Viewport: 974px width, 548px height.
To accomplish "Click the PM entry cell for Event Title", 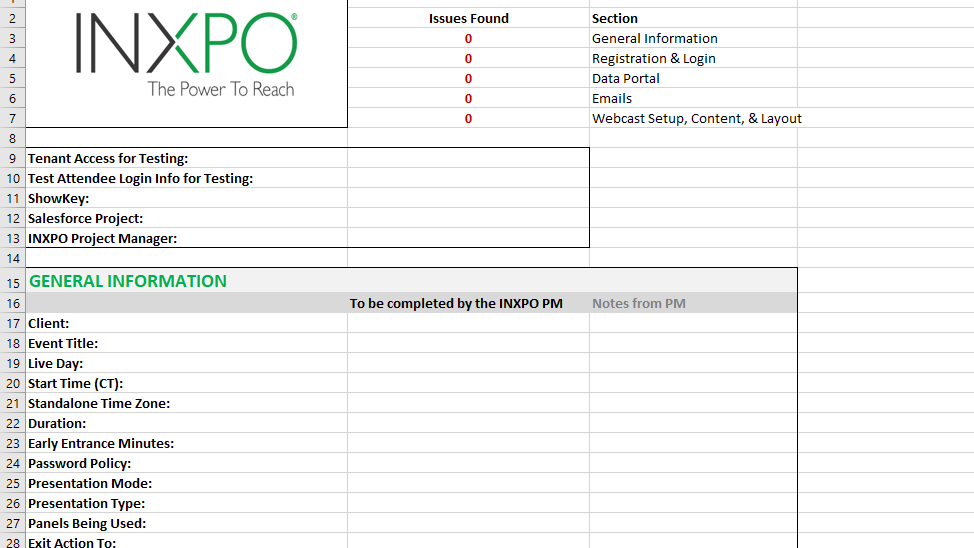I will click(x=468, y=343).
